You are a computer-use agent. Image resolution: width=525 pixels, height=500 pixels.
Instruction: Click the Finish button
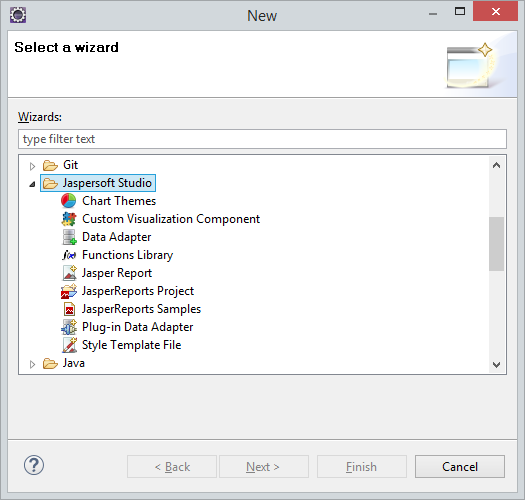362,467
